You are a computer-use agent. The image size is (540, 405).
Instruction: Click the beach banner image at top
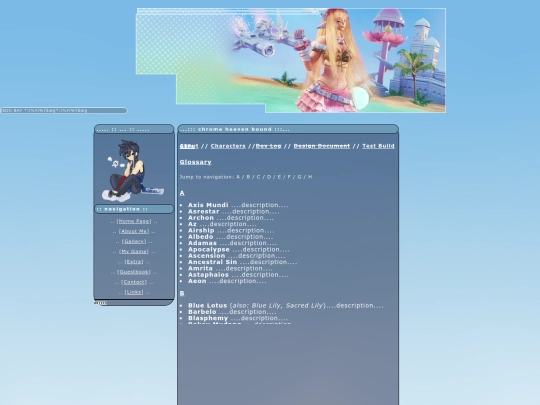coord(291,60)
